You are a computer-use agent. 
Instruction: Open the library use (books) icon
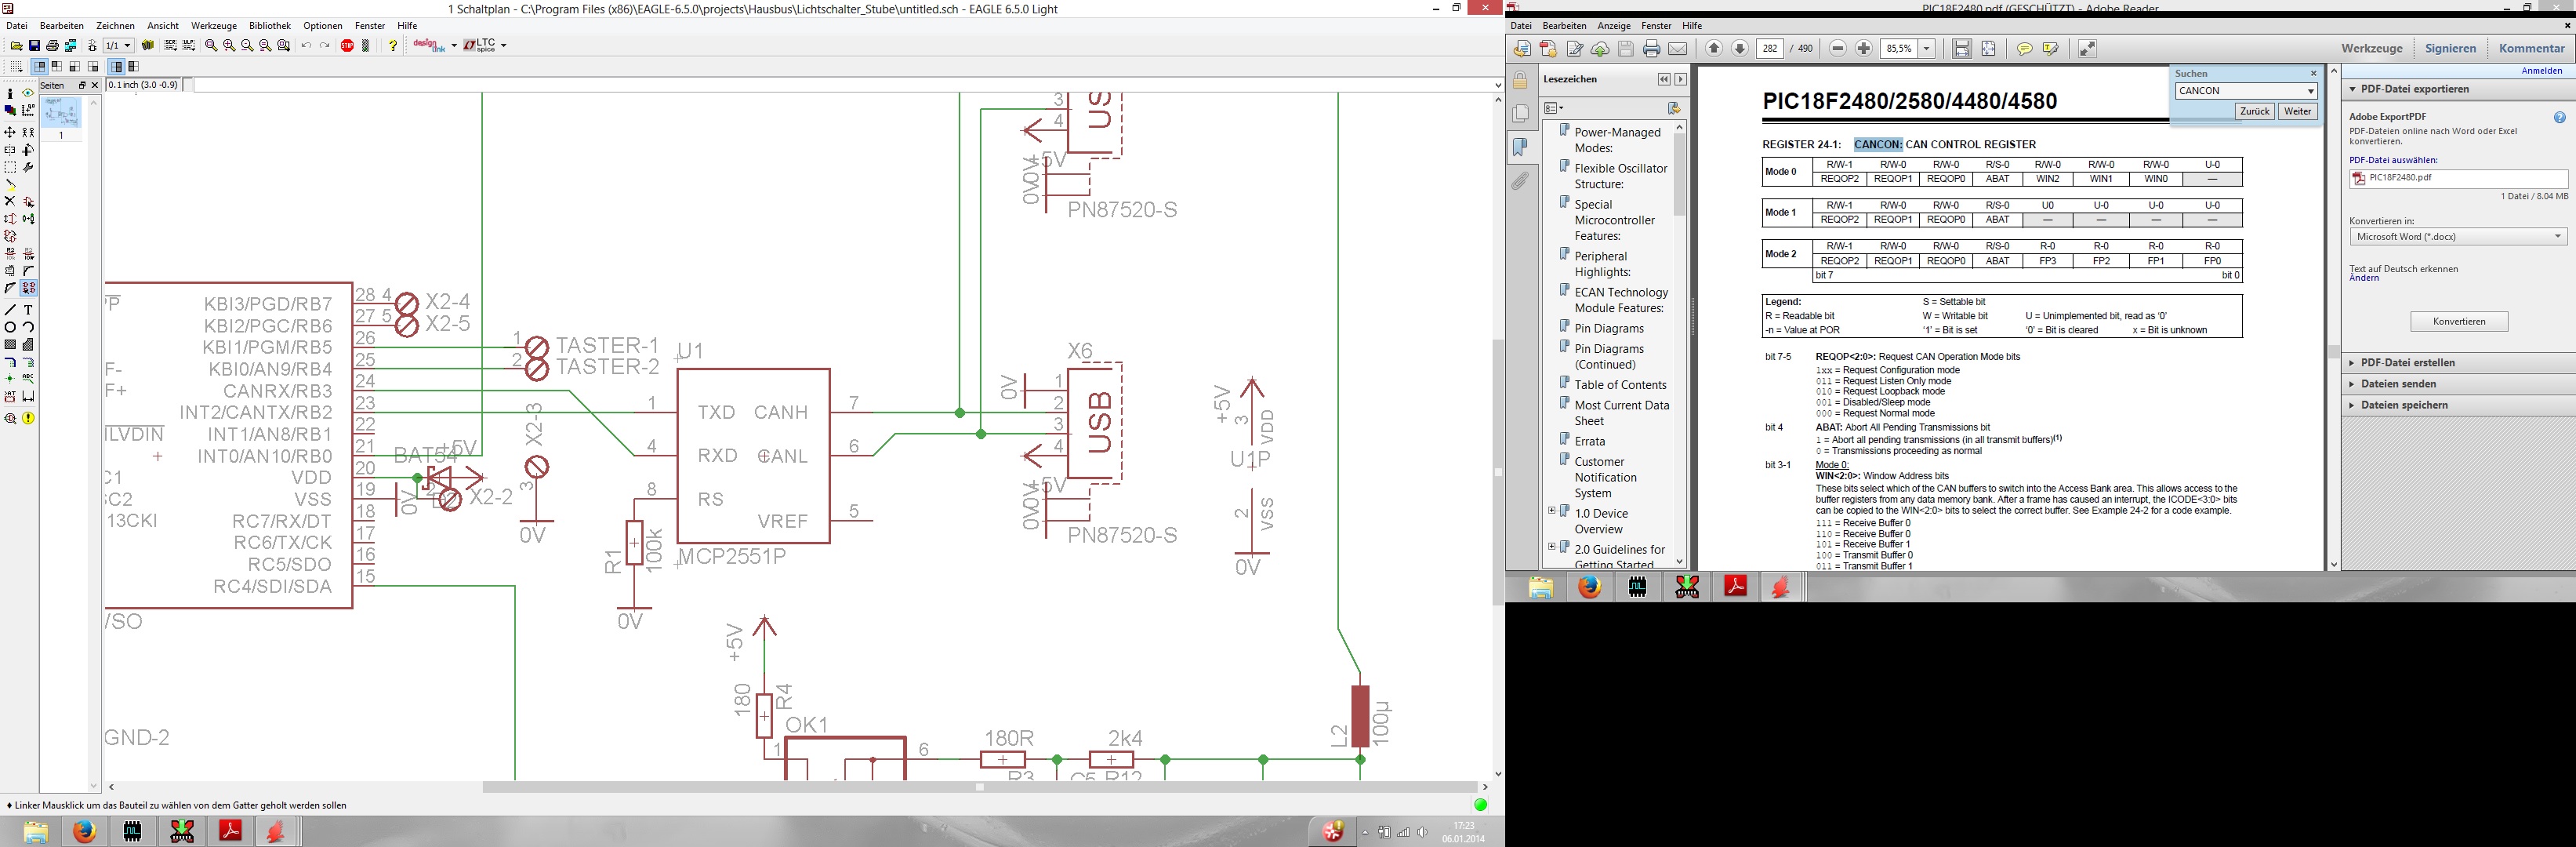(148, 45)
